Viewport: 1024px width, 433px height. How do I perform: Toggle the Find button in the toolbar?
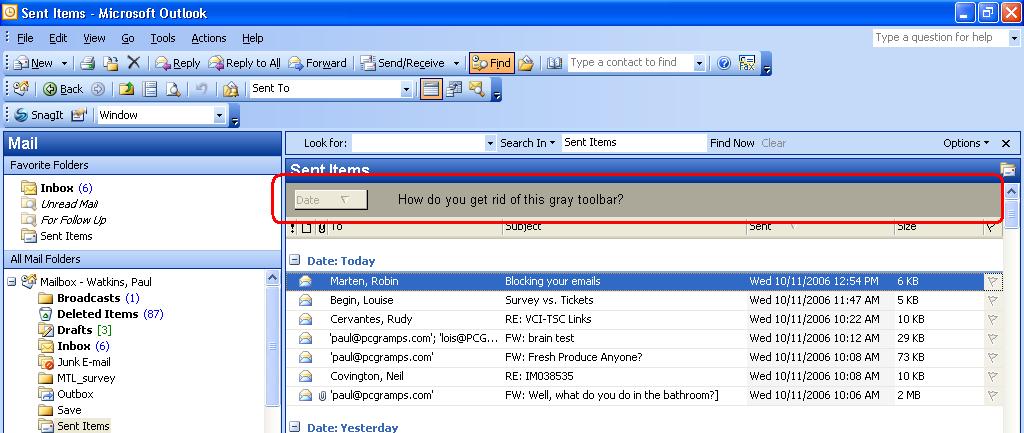pos(491,63)
